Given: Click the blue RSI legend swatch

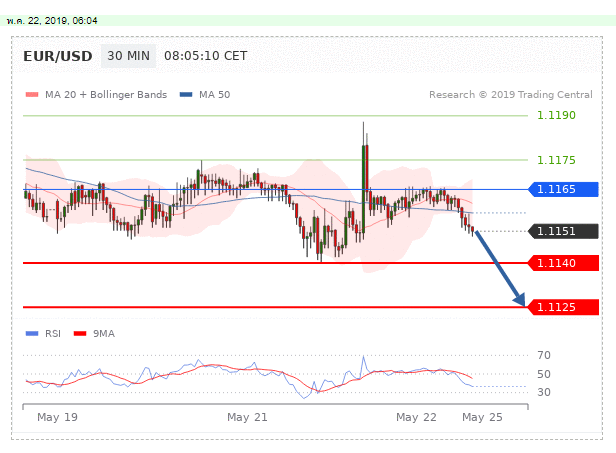Looking at the screenshot, I should (x=32, y=334).
